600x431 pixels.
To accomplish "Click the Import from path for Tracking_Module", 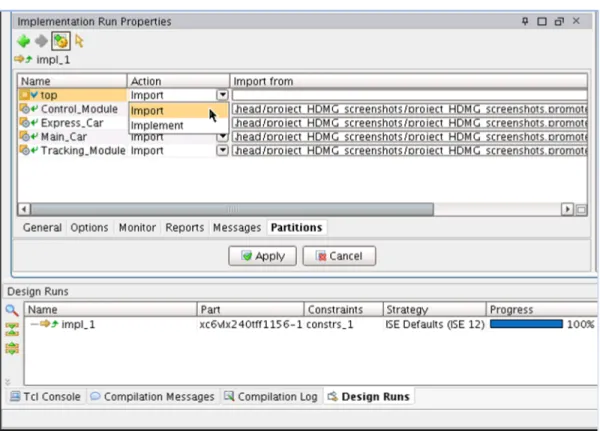I will 409,150.
